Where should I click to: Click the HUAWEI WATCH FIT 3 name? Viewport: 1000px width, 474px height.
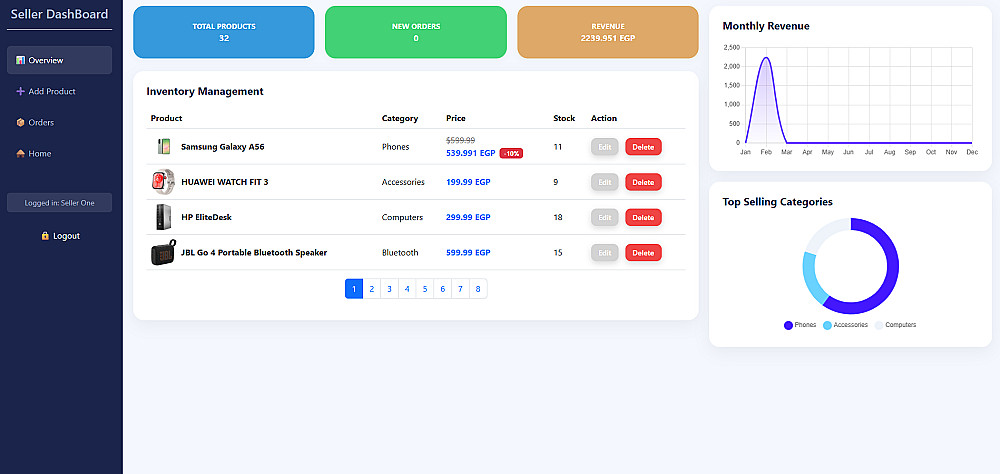224,182
